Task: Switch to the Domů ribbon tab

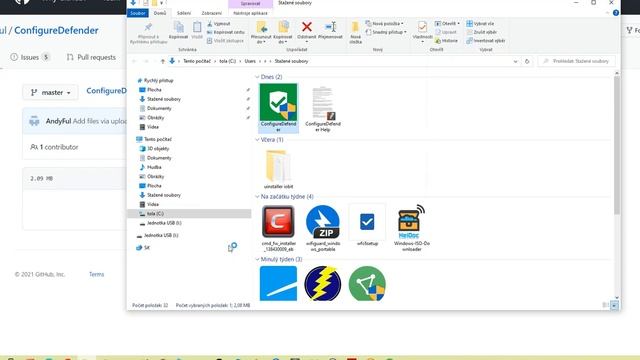Action: 160,13
